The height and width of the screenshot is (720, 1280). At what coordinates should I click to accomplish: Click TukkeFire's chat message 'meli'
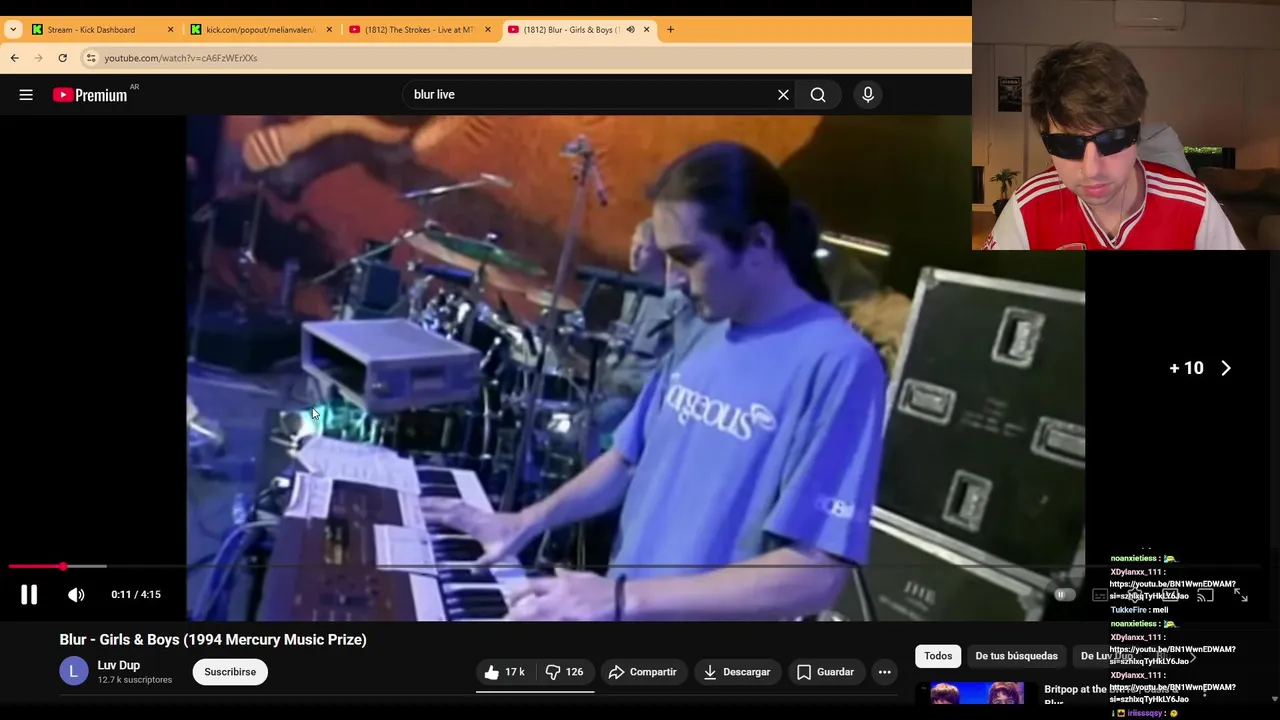tap(1139, 610)
